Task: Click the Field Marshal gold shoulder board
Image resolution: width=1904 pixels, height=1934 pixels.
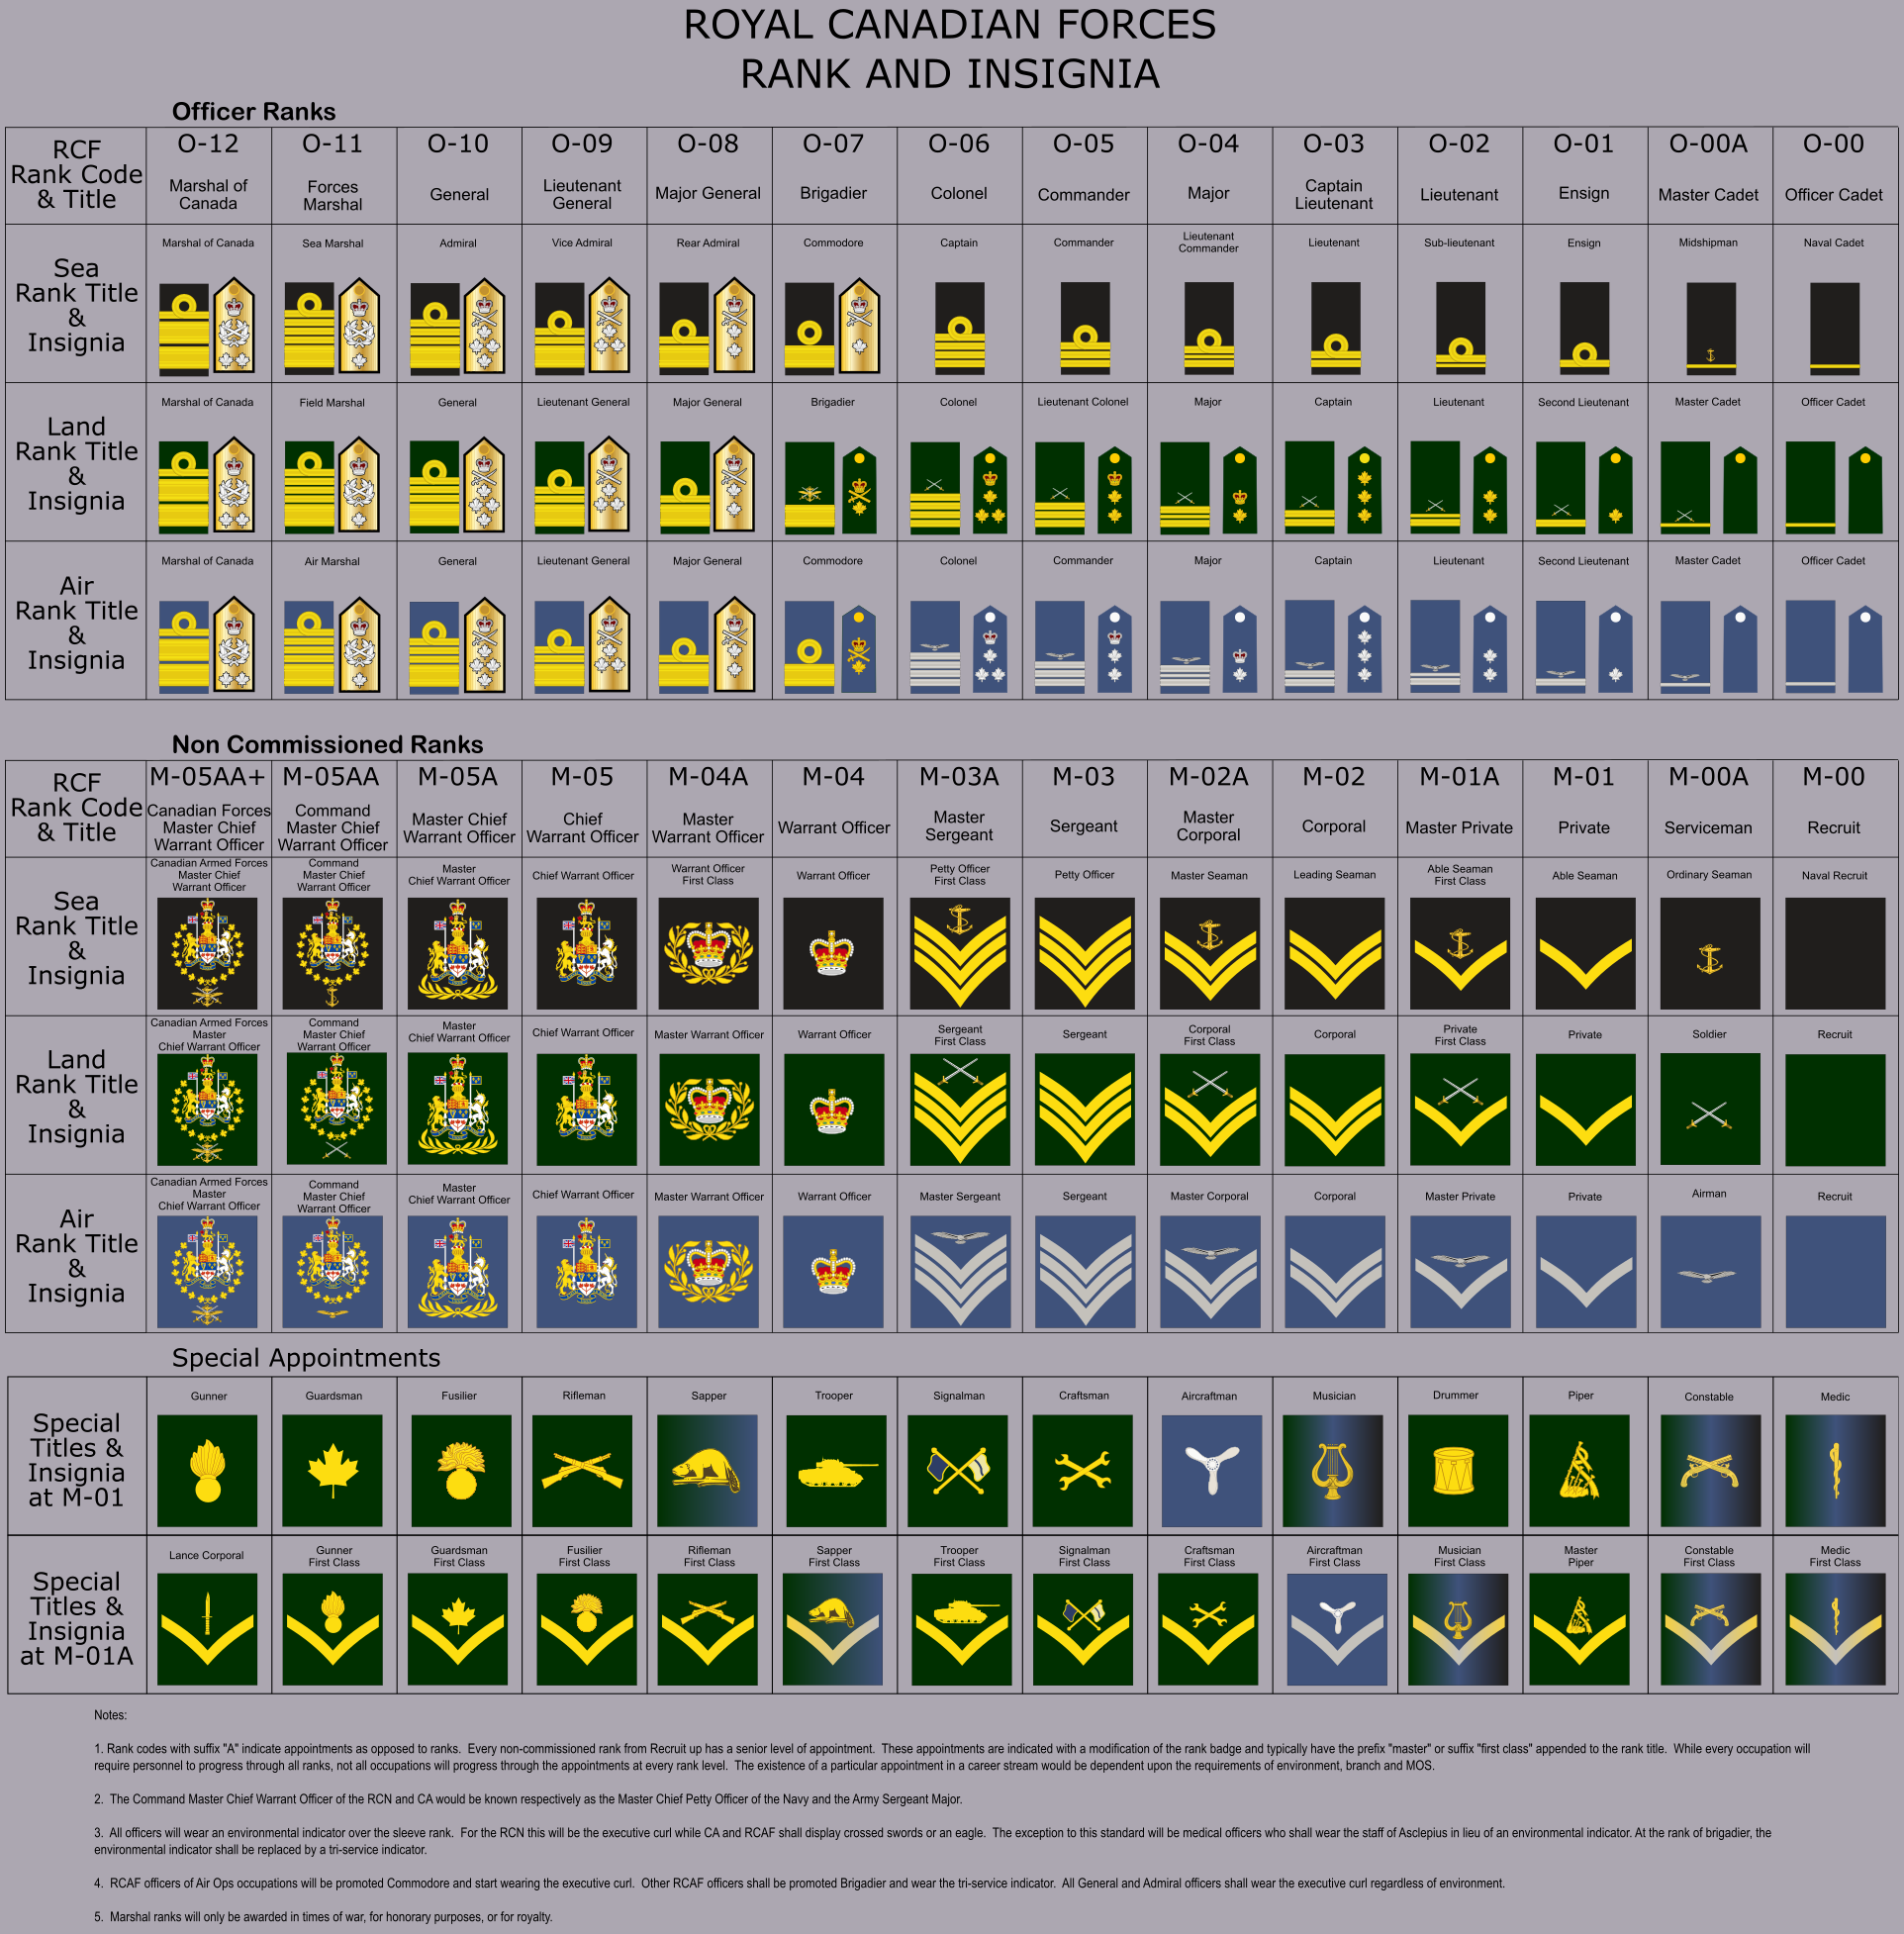Action: (359, 485)
